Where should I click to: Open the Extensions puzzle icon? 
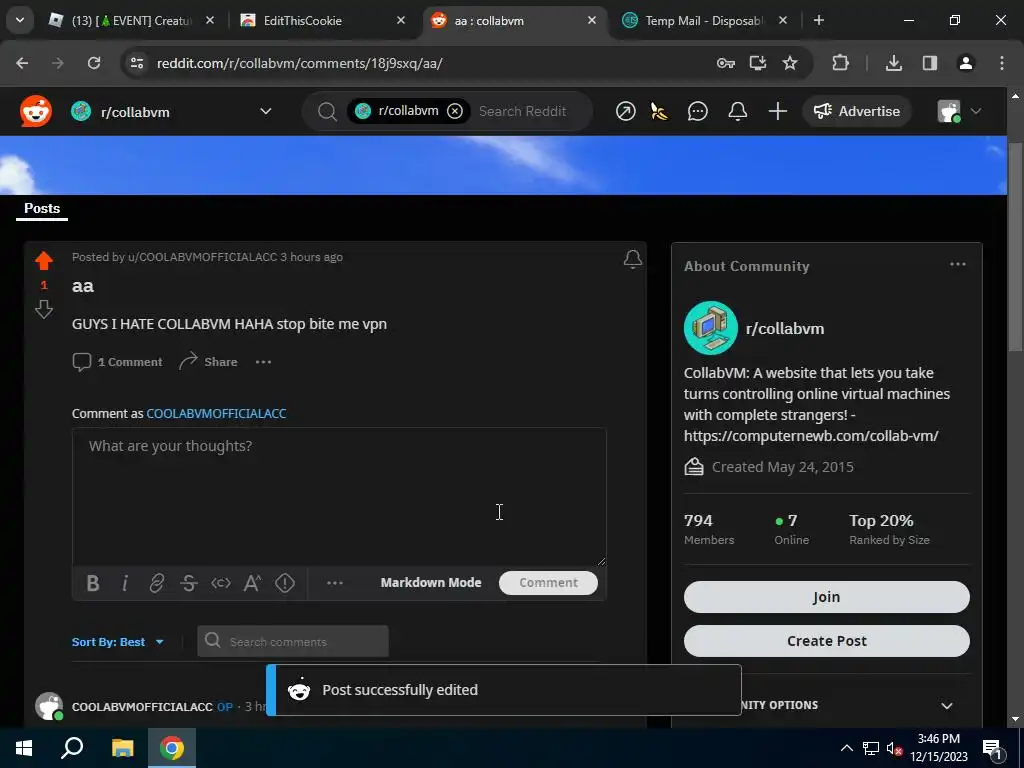click(840, 63)
